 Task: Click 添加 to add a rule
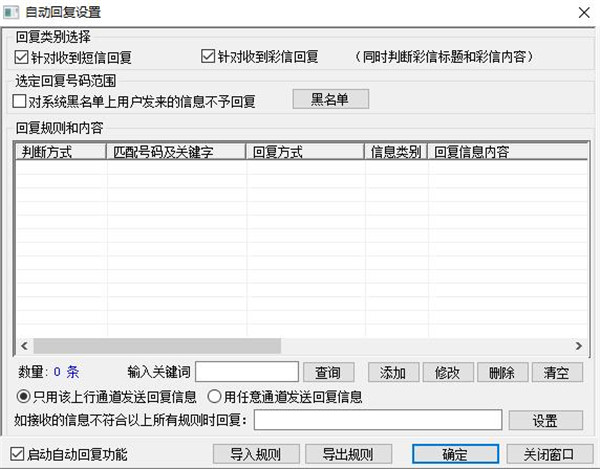coord(393,373)
